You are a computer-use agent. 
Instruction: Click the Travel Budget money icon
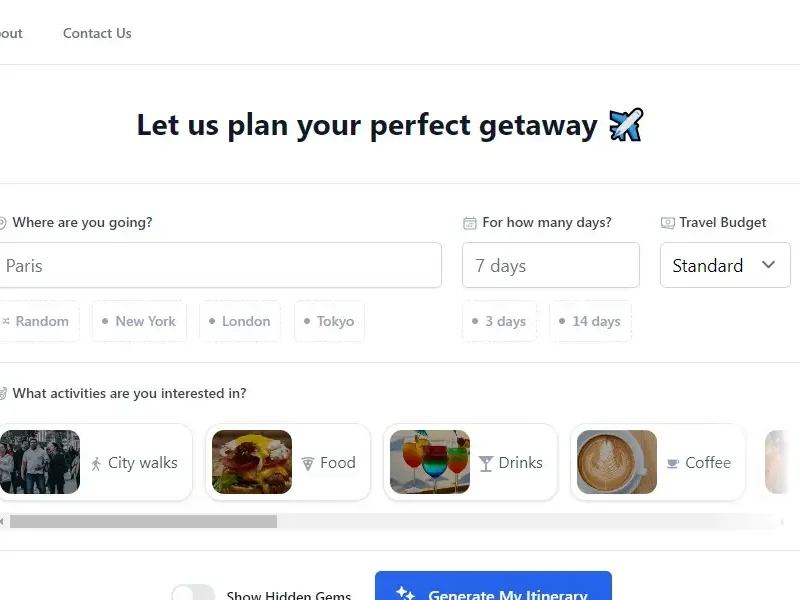[x=667, y=223]
